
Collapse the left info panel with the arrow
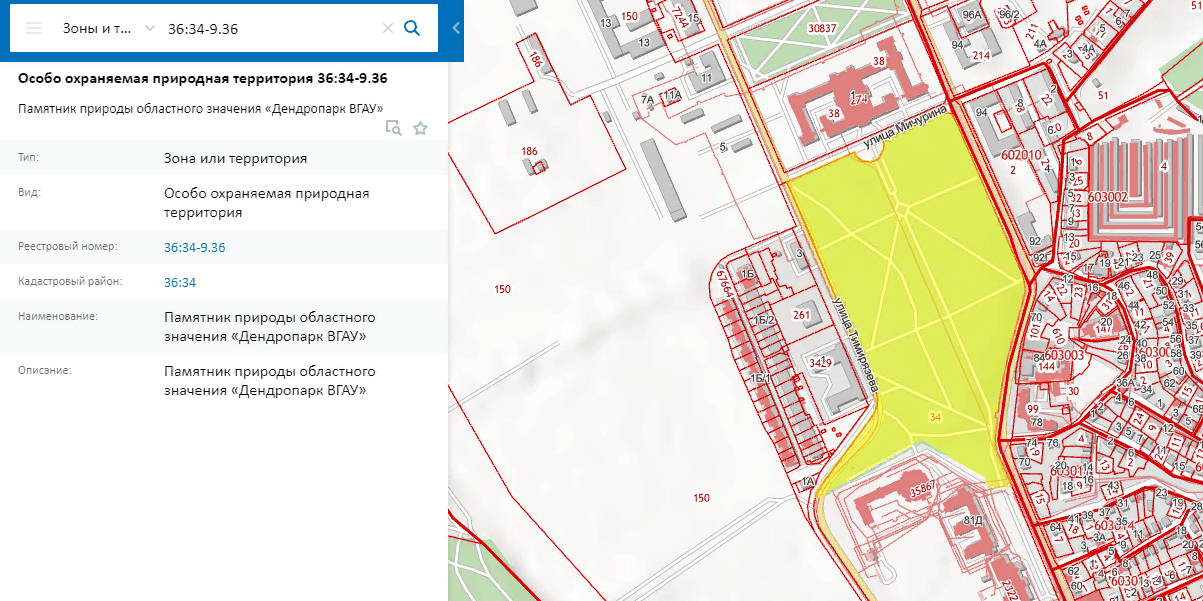pyautogui.click(x=456, y=28)
